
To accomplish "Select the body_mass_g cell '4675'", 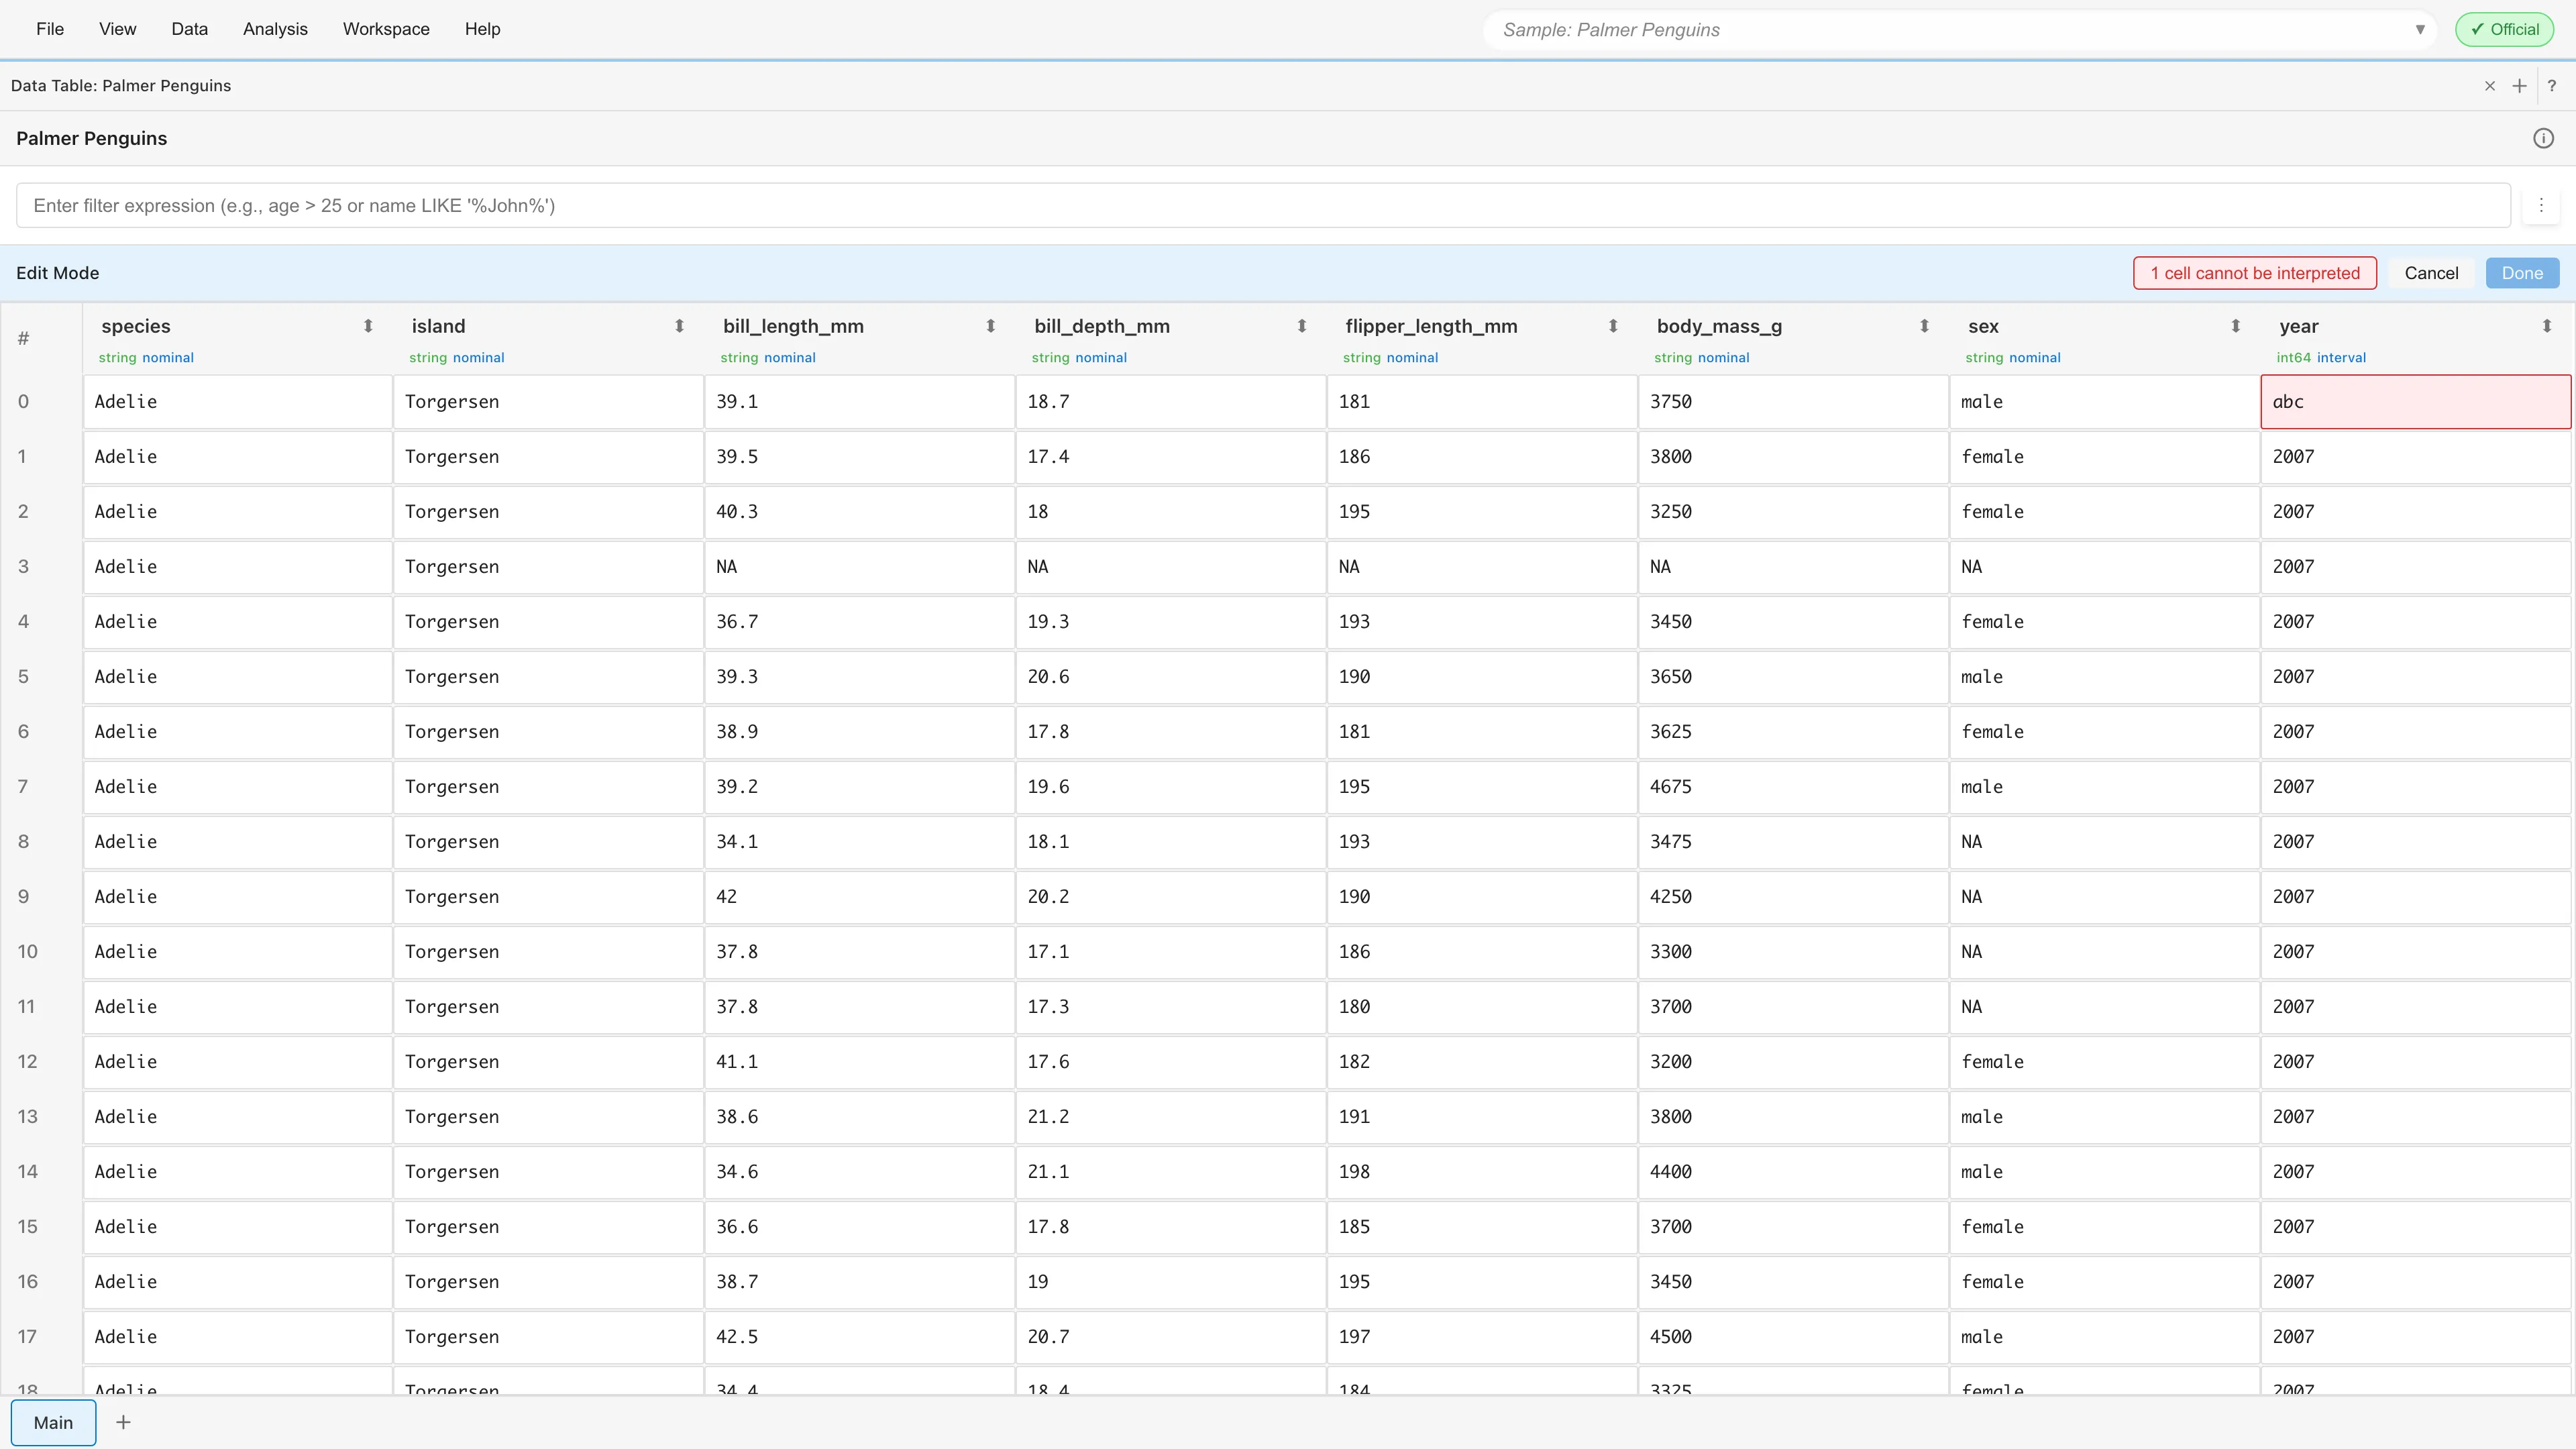I will 1793,787.
